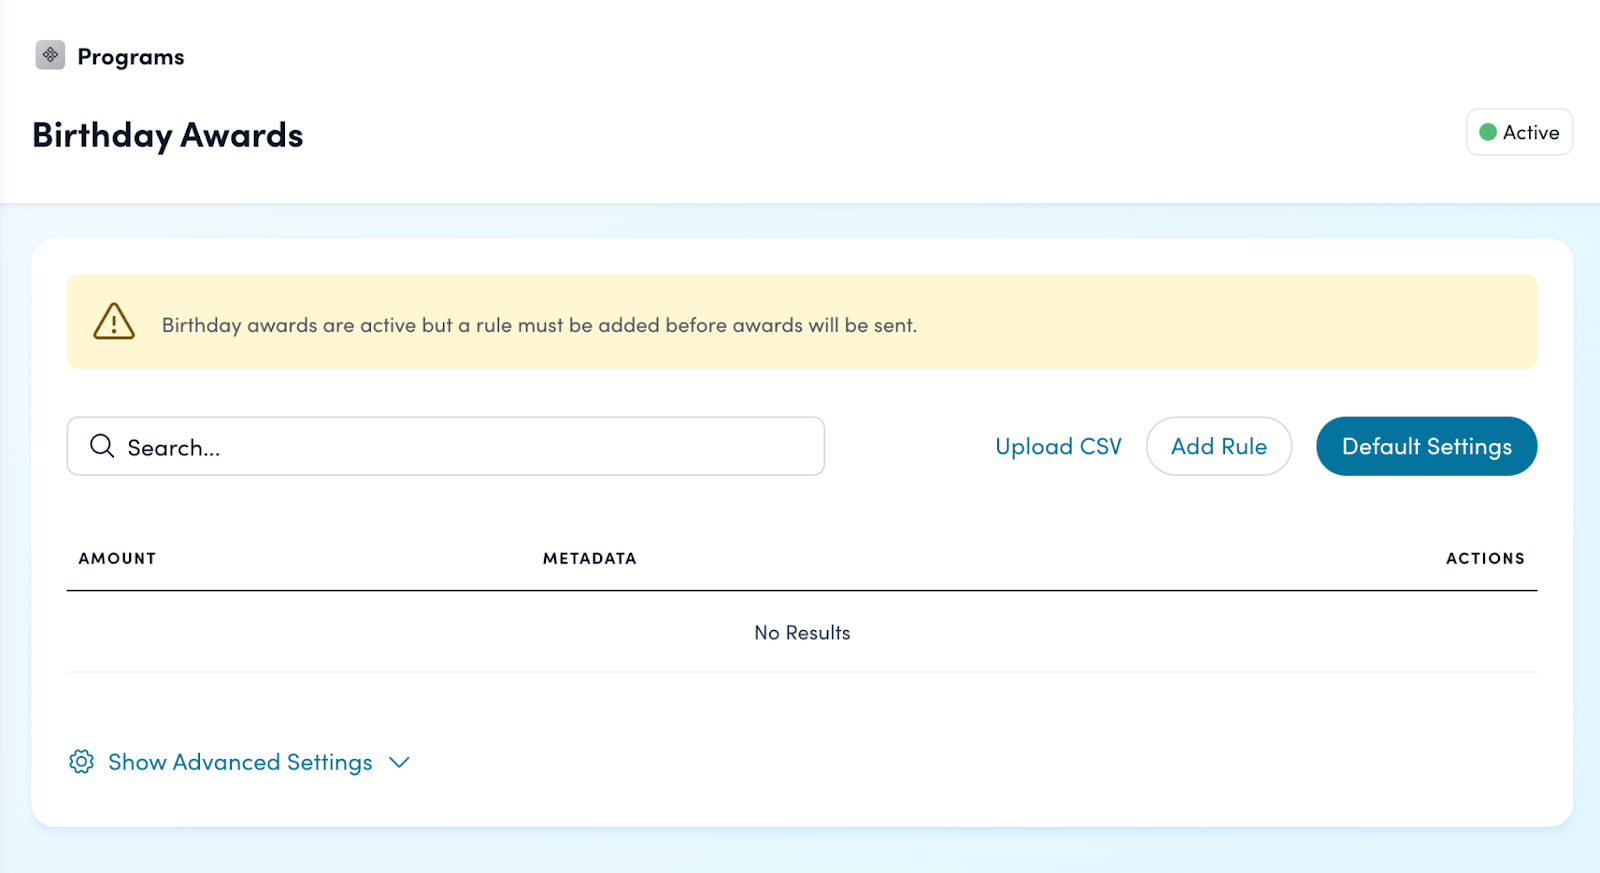Click the magnifying glass search icon
Viewport: 1600px width, 873px height.
(102, 446)
